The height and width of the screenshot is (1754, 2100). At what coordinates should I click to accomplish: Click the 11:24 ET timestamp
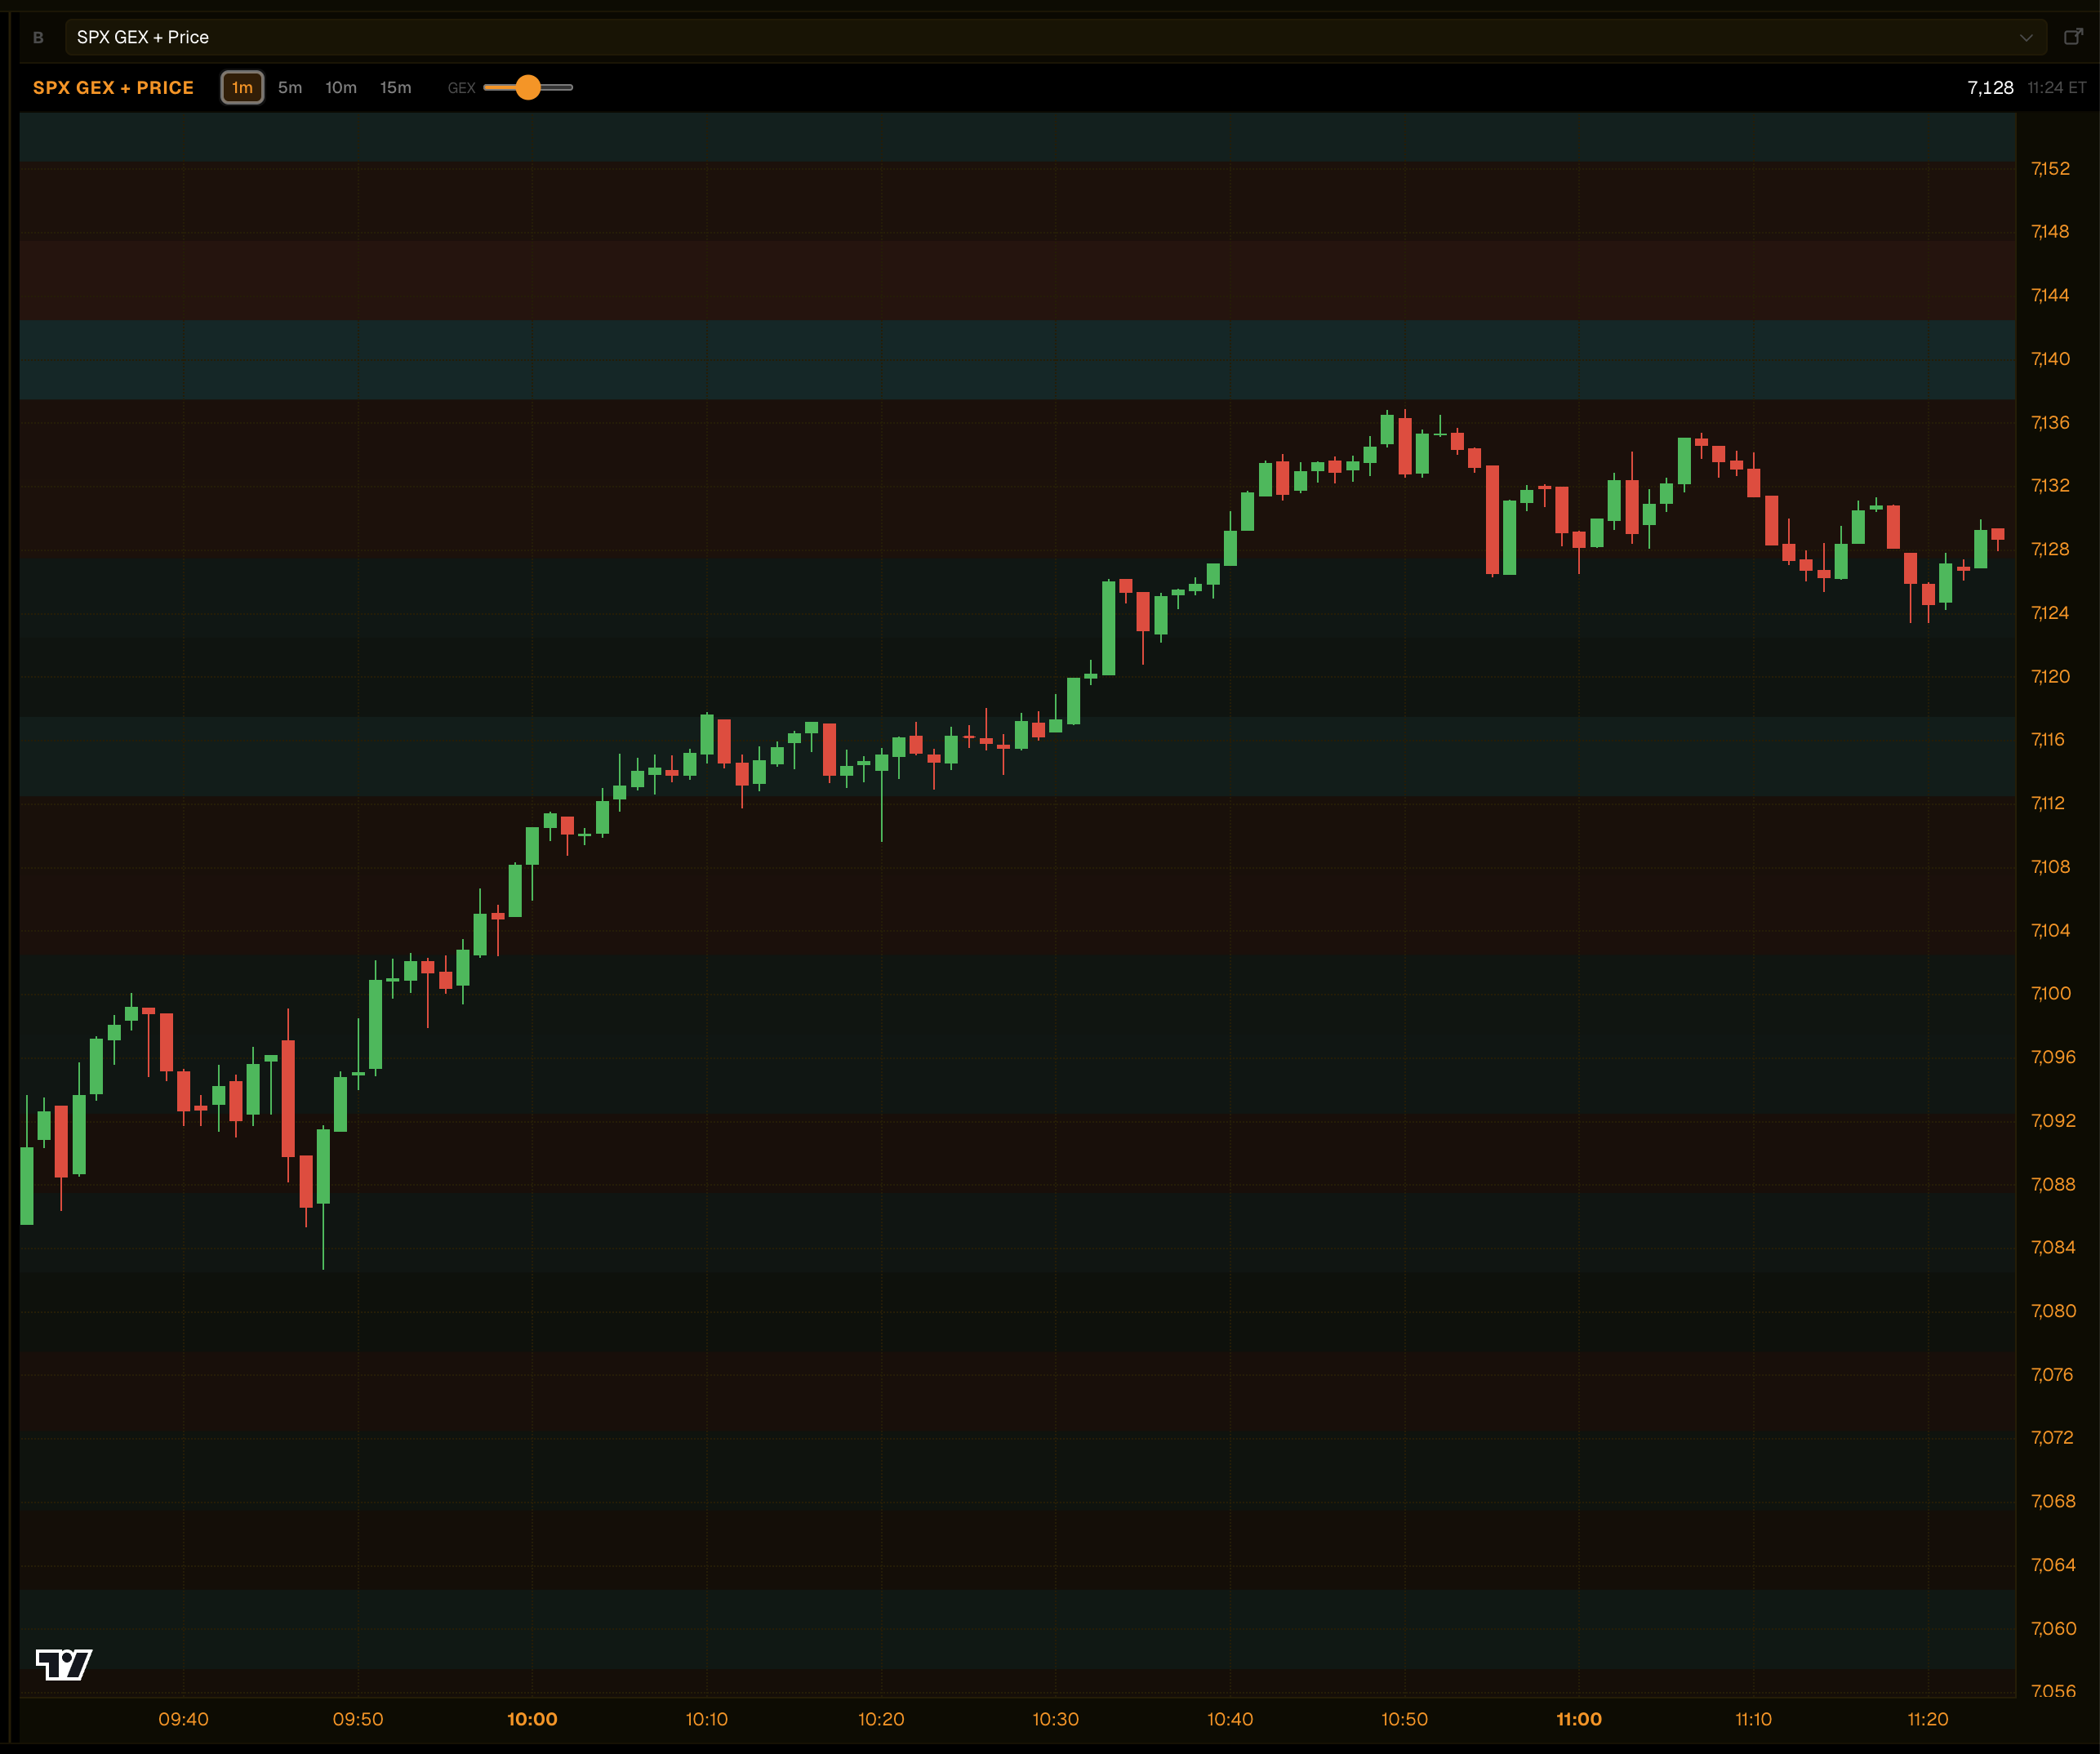[x=2057, y=88]
